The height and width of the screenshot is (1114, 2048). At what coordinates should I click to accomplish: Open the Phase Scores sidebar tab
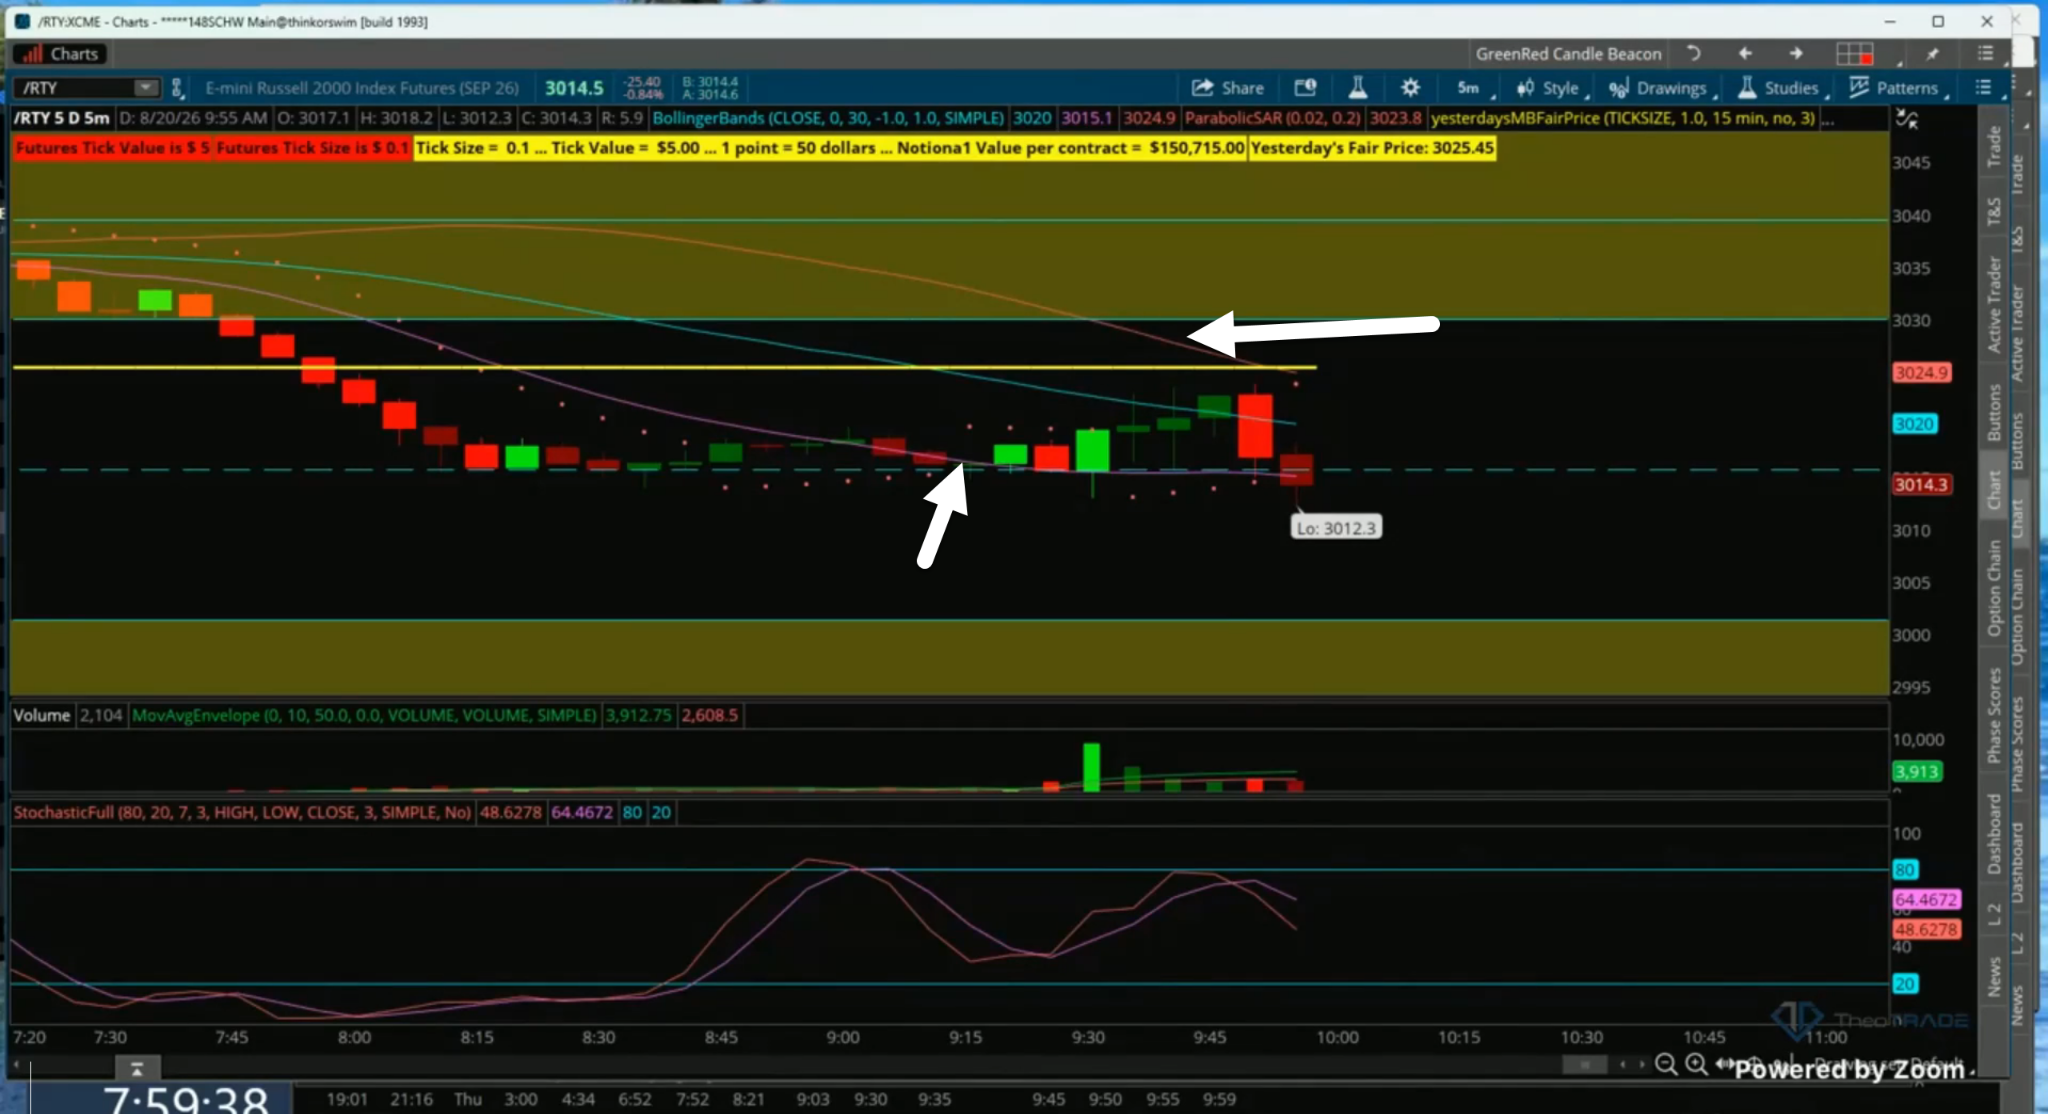pos(1994,716)
